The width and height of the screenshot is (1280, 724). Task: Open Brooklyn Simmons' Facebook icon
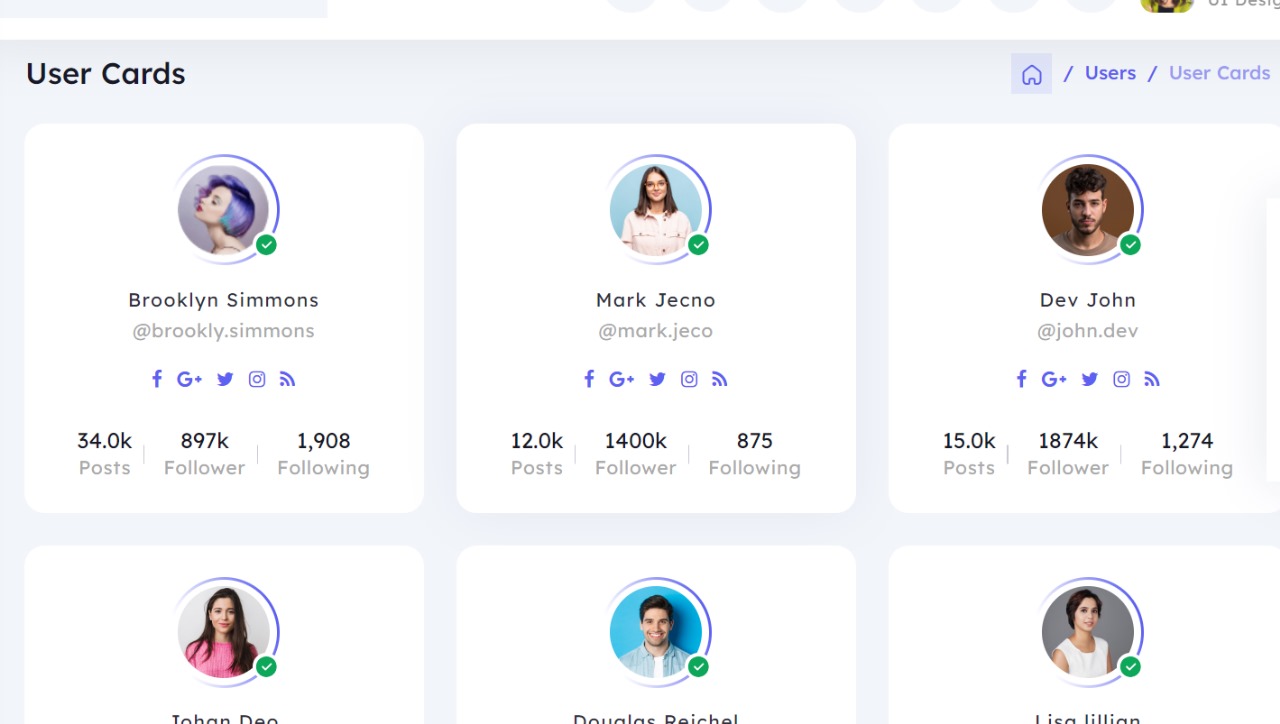click(x=157, y=379)
